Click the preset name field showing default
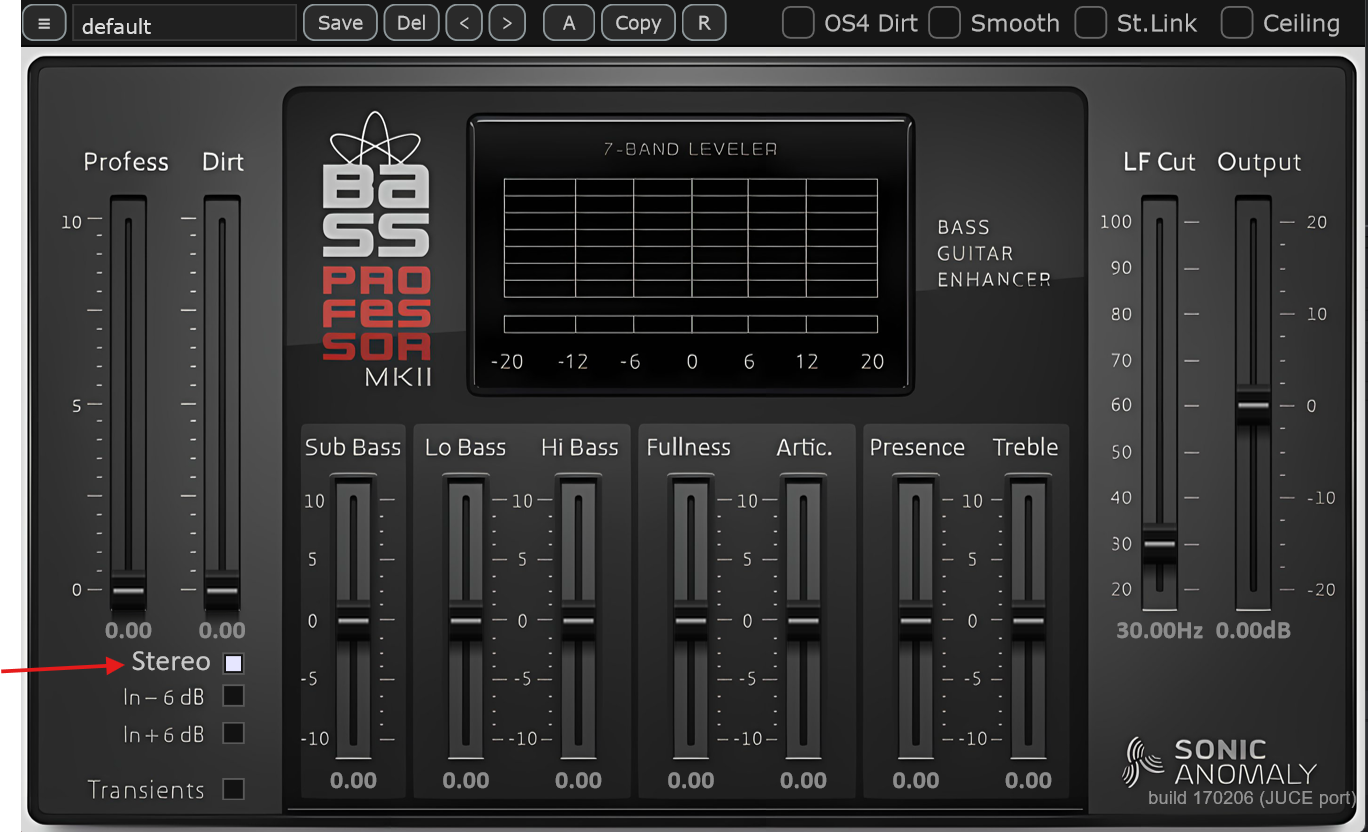Viewport: 1368px width, 832px height. (x=185, y=23)
